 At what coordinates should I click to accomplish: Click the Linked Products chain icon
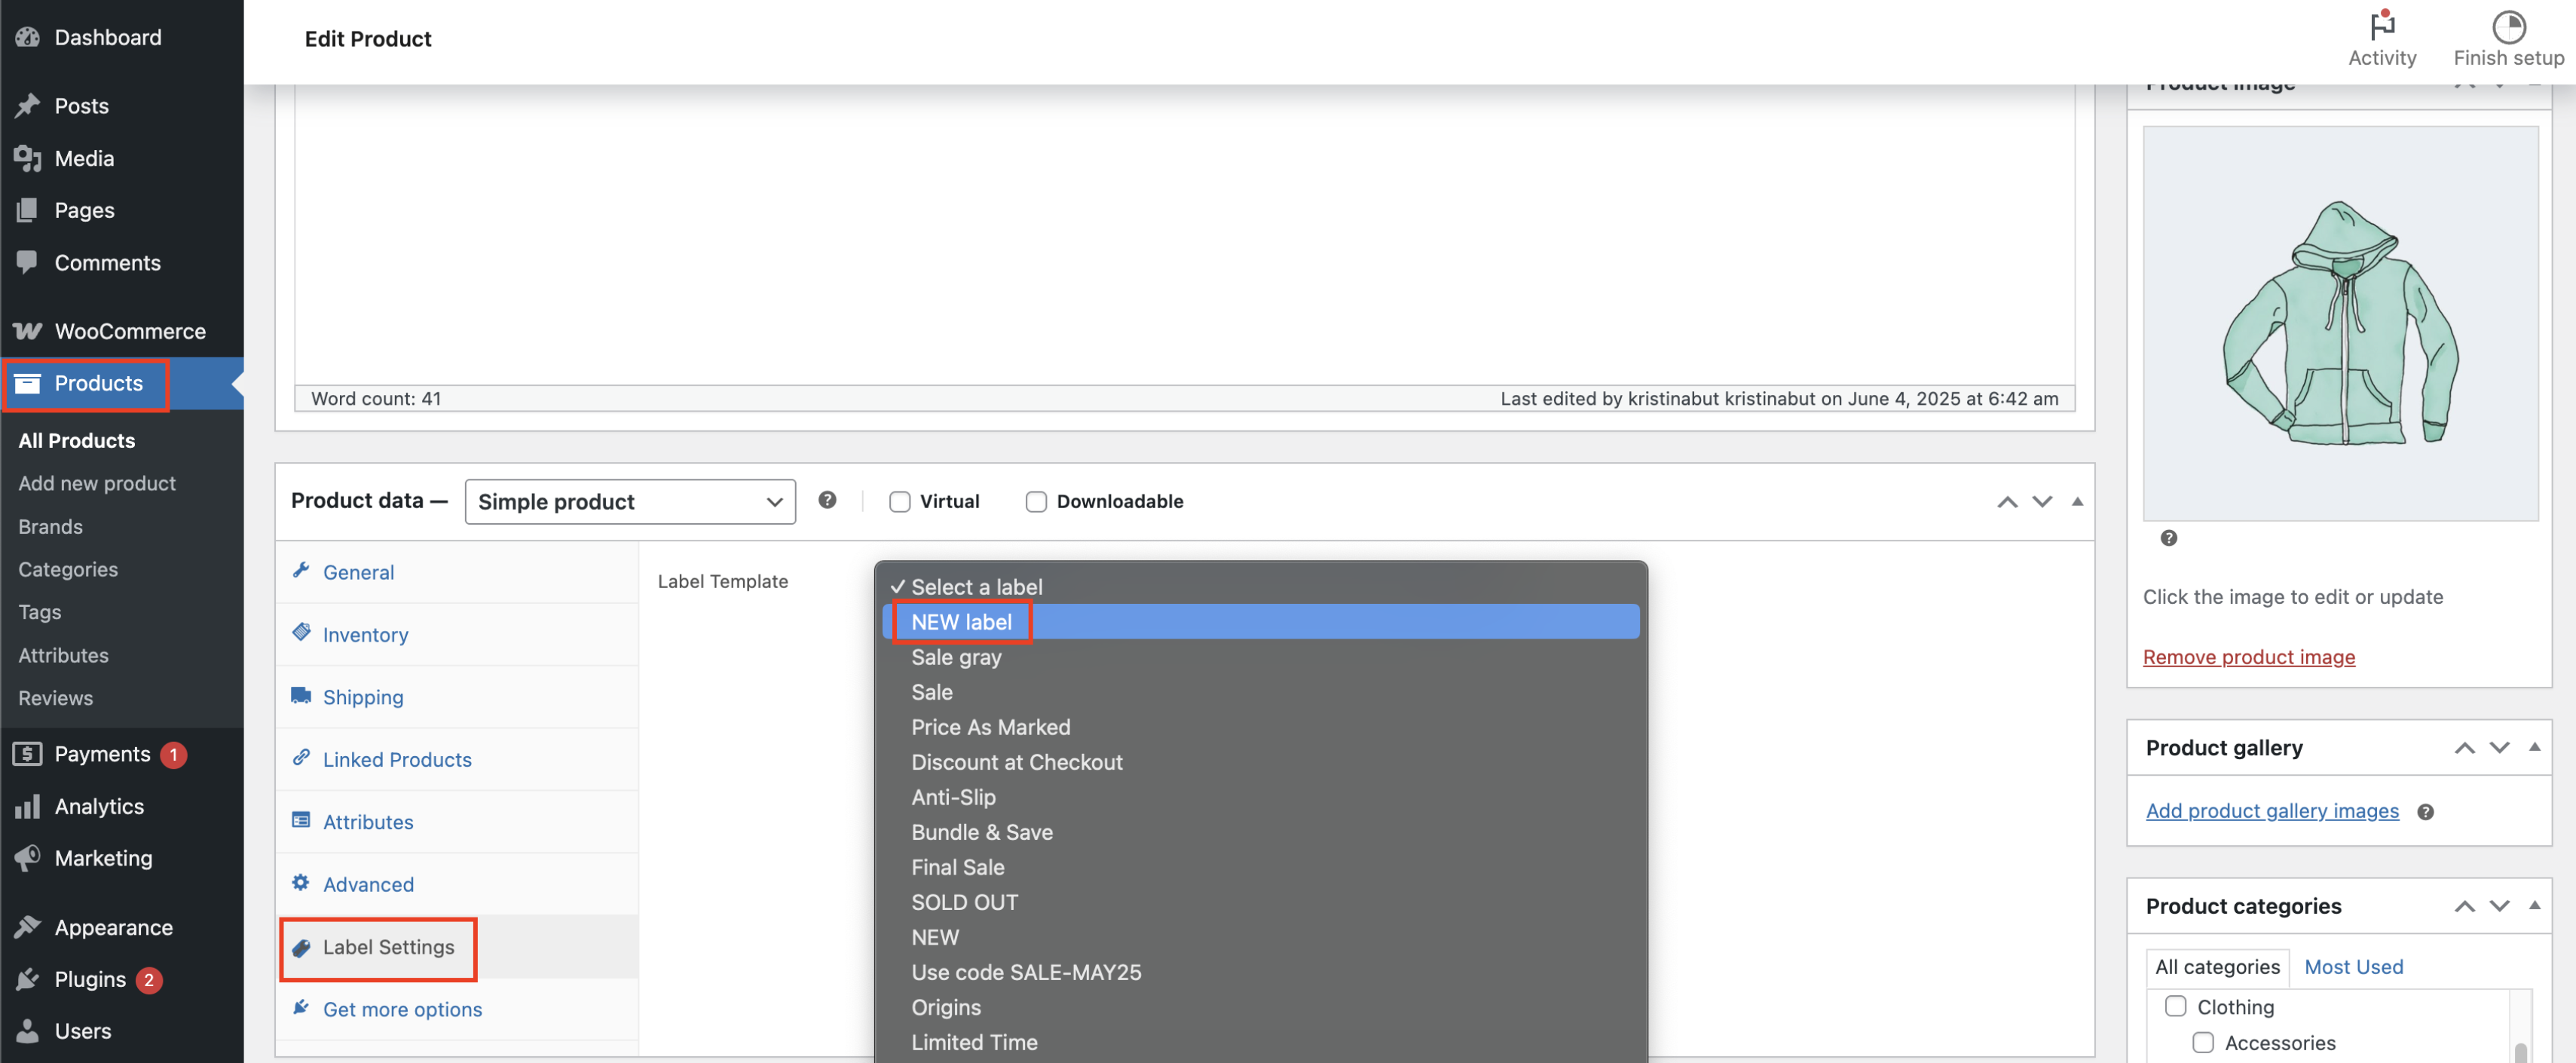pyautogui.click(x=301, y=757)
